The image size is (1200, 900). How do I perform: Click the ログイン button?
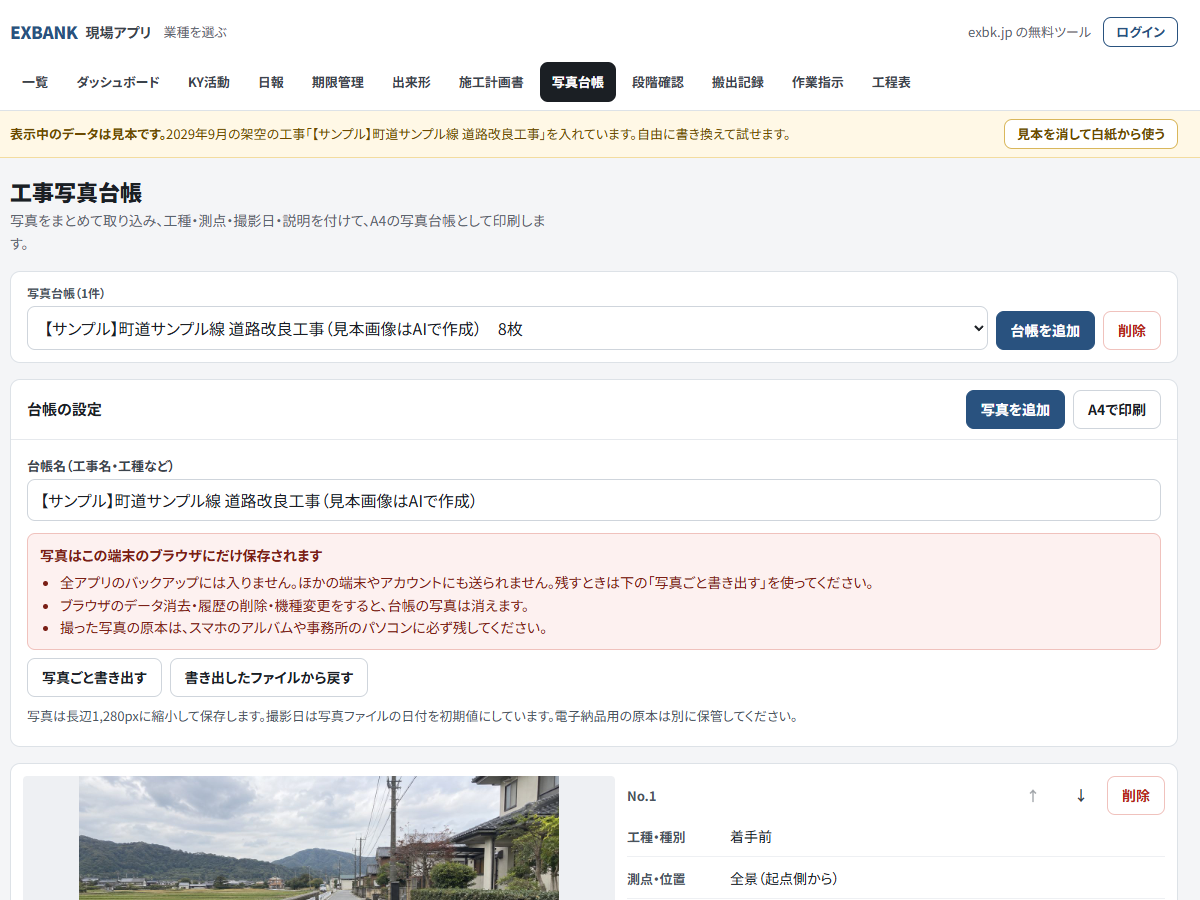pos(1140,32)
